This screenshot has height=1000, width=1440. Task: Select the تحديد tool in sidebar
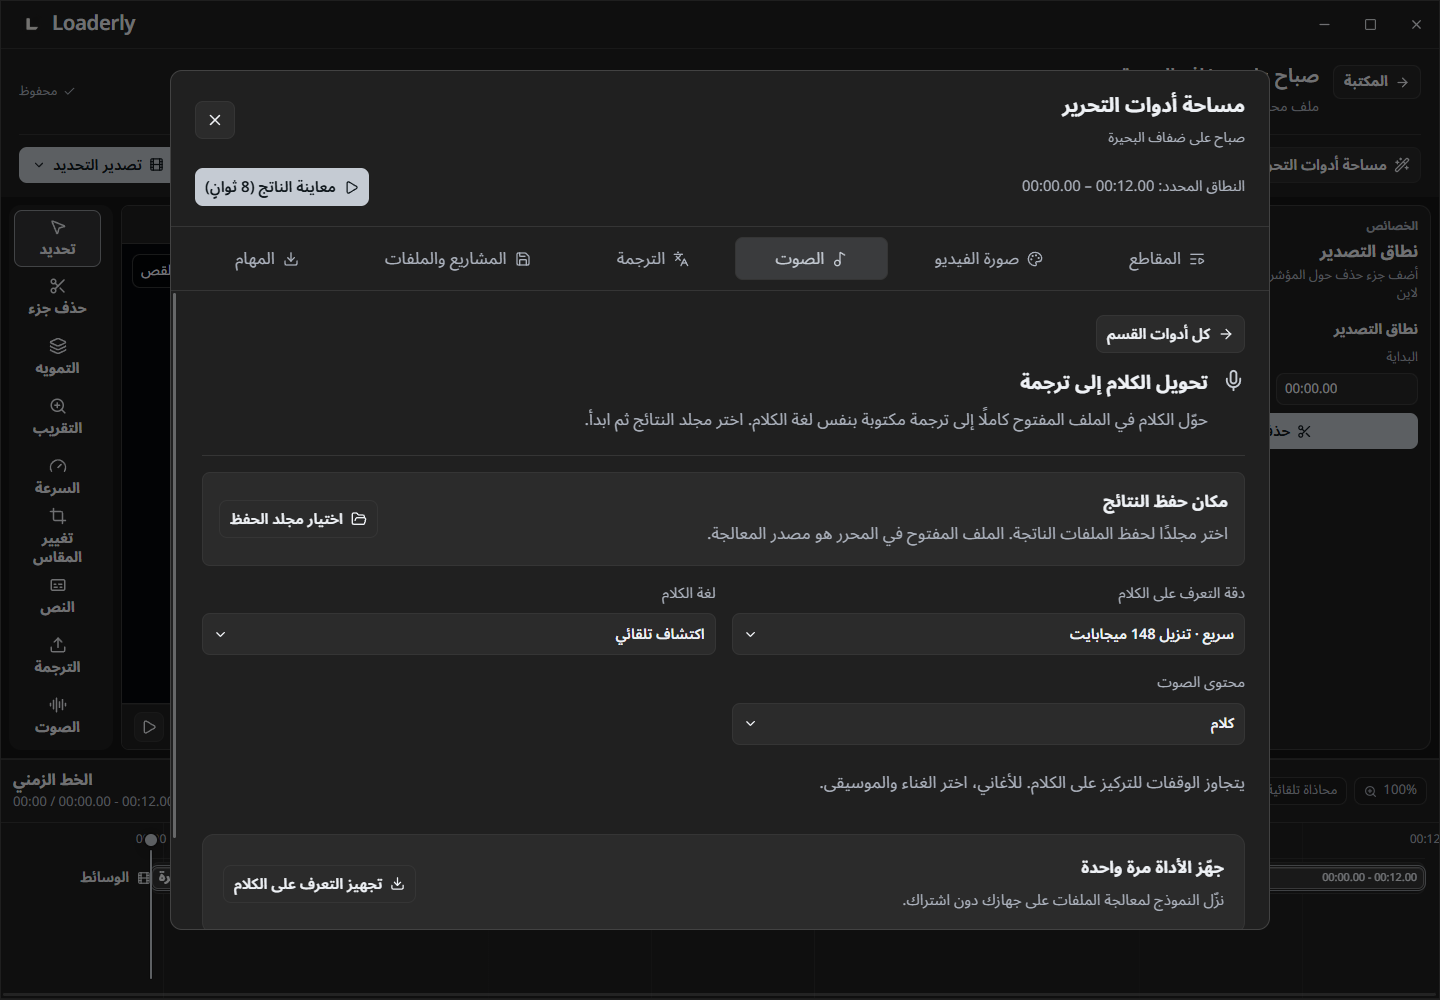click(57, 238)
